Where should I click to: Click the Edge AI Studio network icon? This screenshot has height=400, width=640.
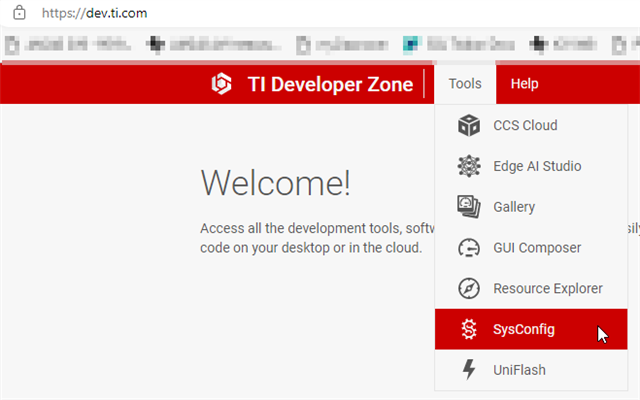point(469,166)
